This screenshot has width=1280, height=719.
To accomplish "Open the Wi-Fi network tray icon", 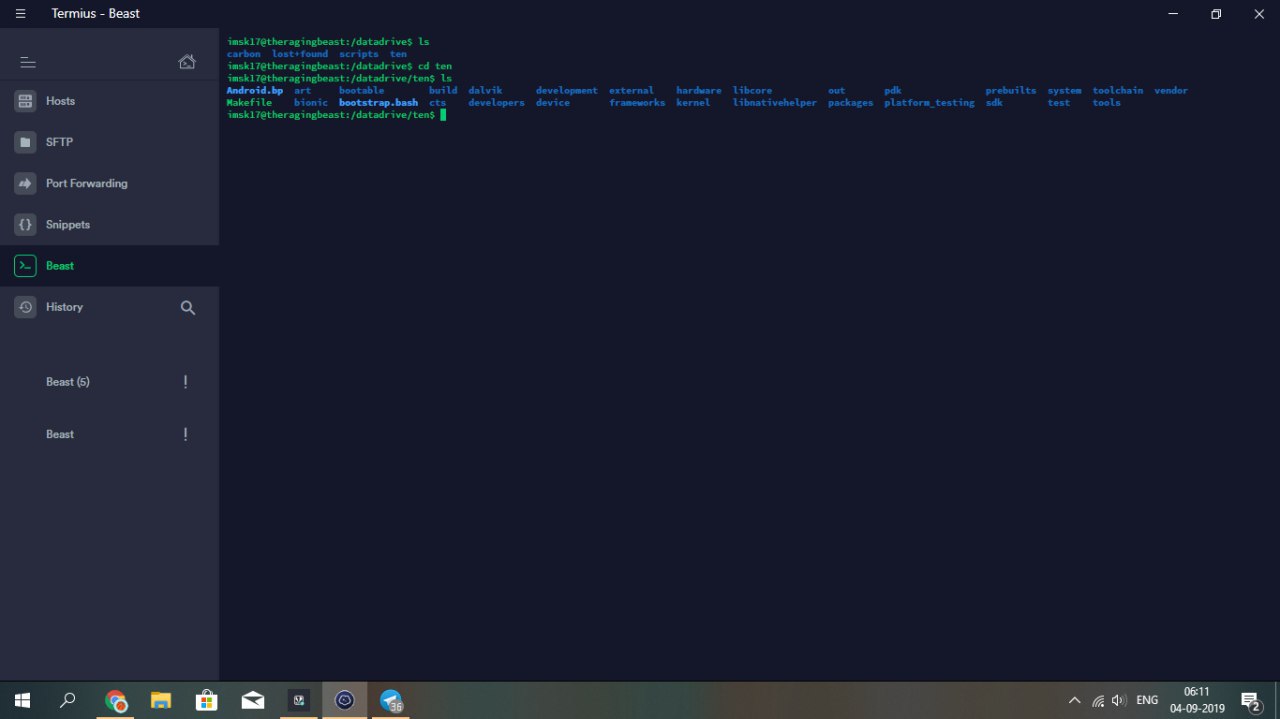I will pos(1098,700).
